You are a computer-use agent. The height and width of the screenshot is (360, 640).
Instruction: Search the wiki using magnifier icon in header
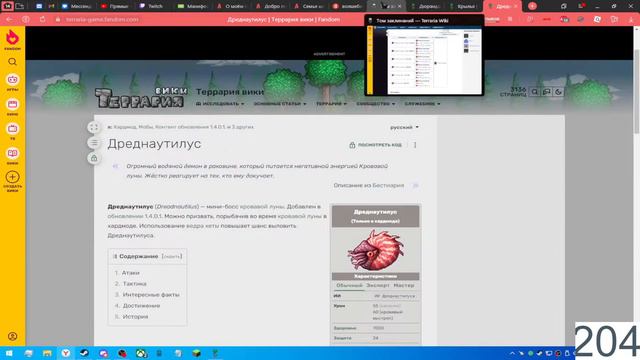coord(535,92)
